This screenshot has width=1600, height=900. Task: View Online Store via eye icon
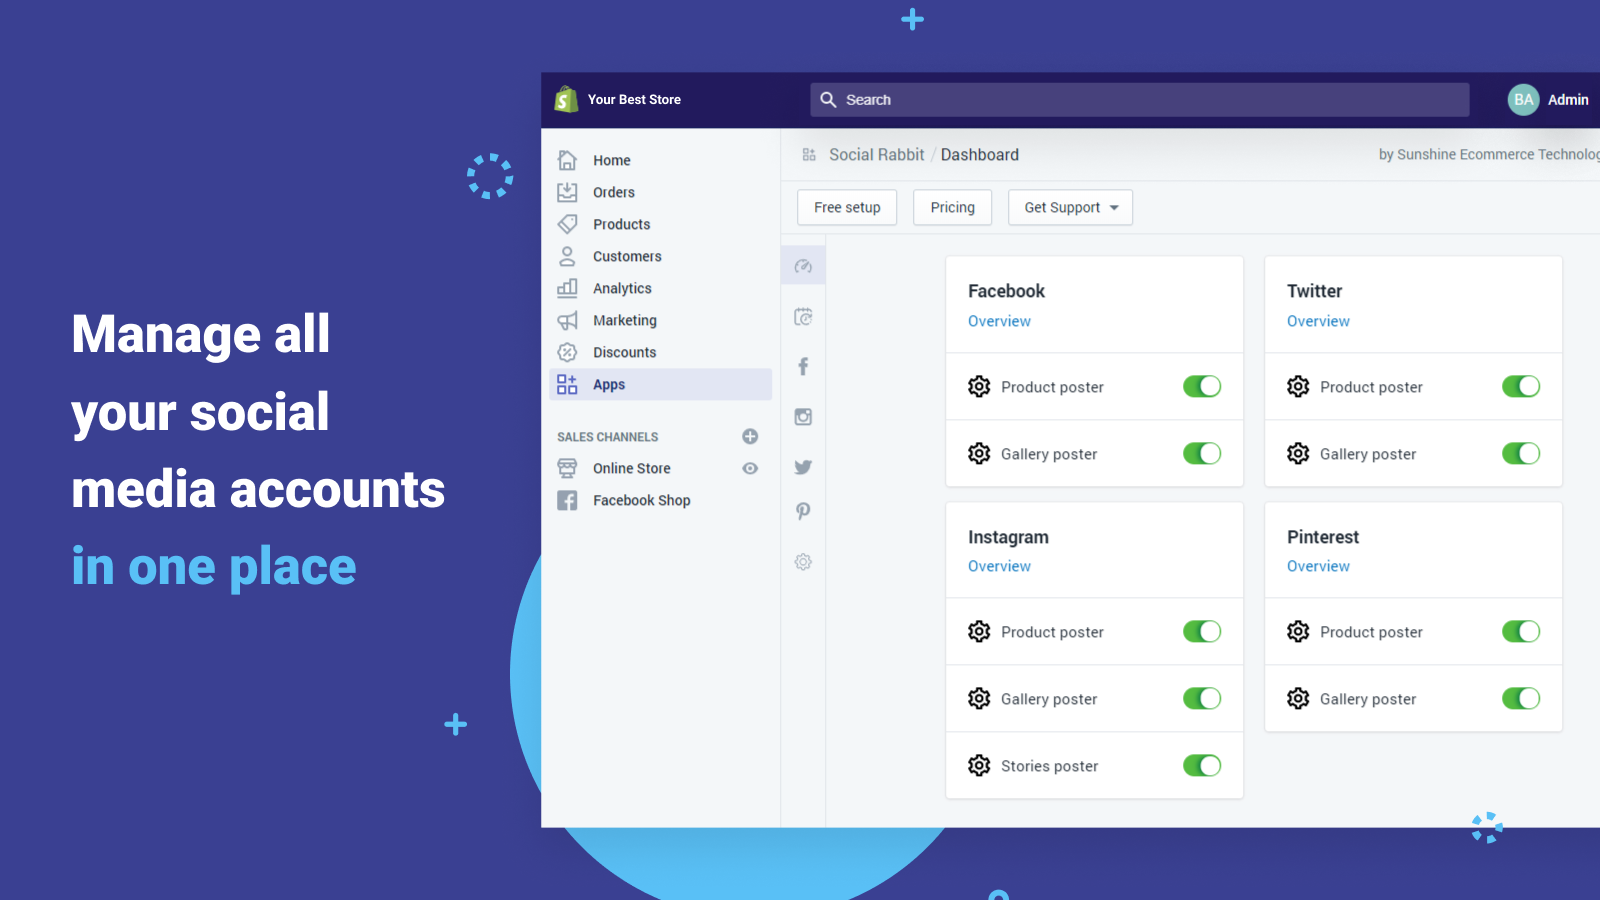click(x=750, y=469)
